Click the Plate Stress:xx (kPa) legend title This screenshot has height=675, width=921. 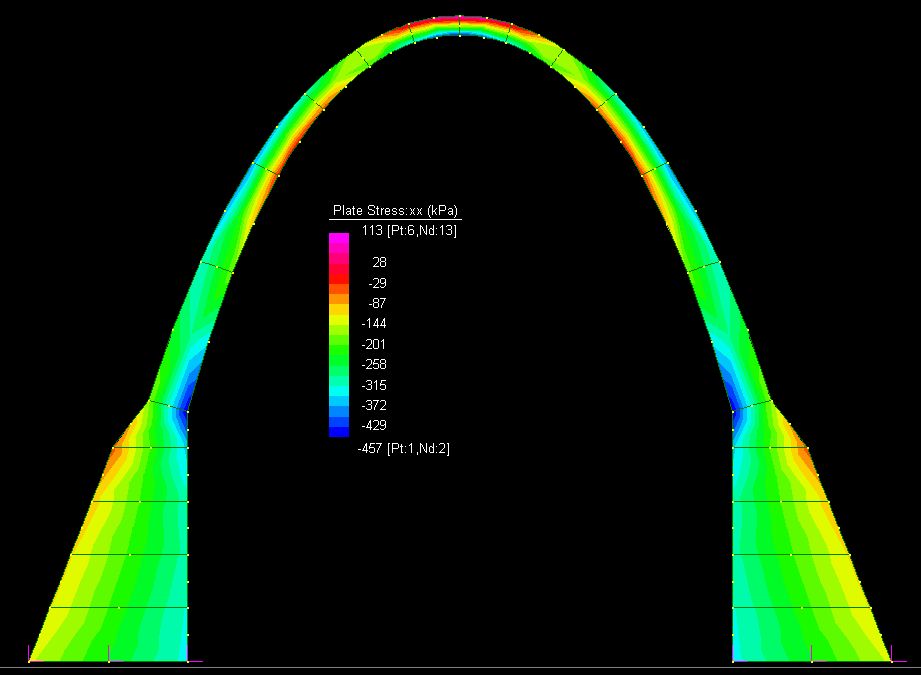[395, 211]
